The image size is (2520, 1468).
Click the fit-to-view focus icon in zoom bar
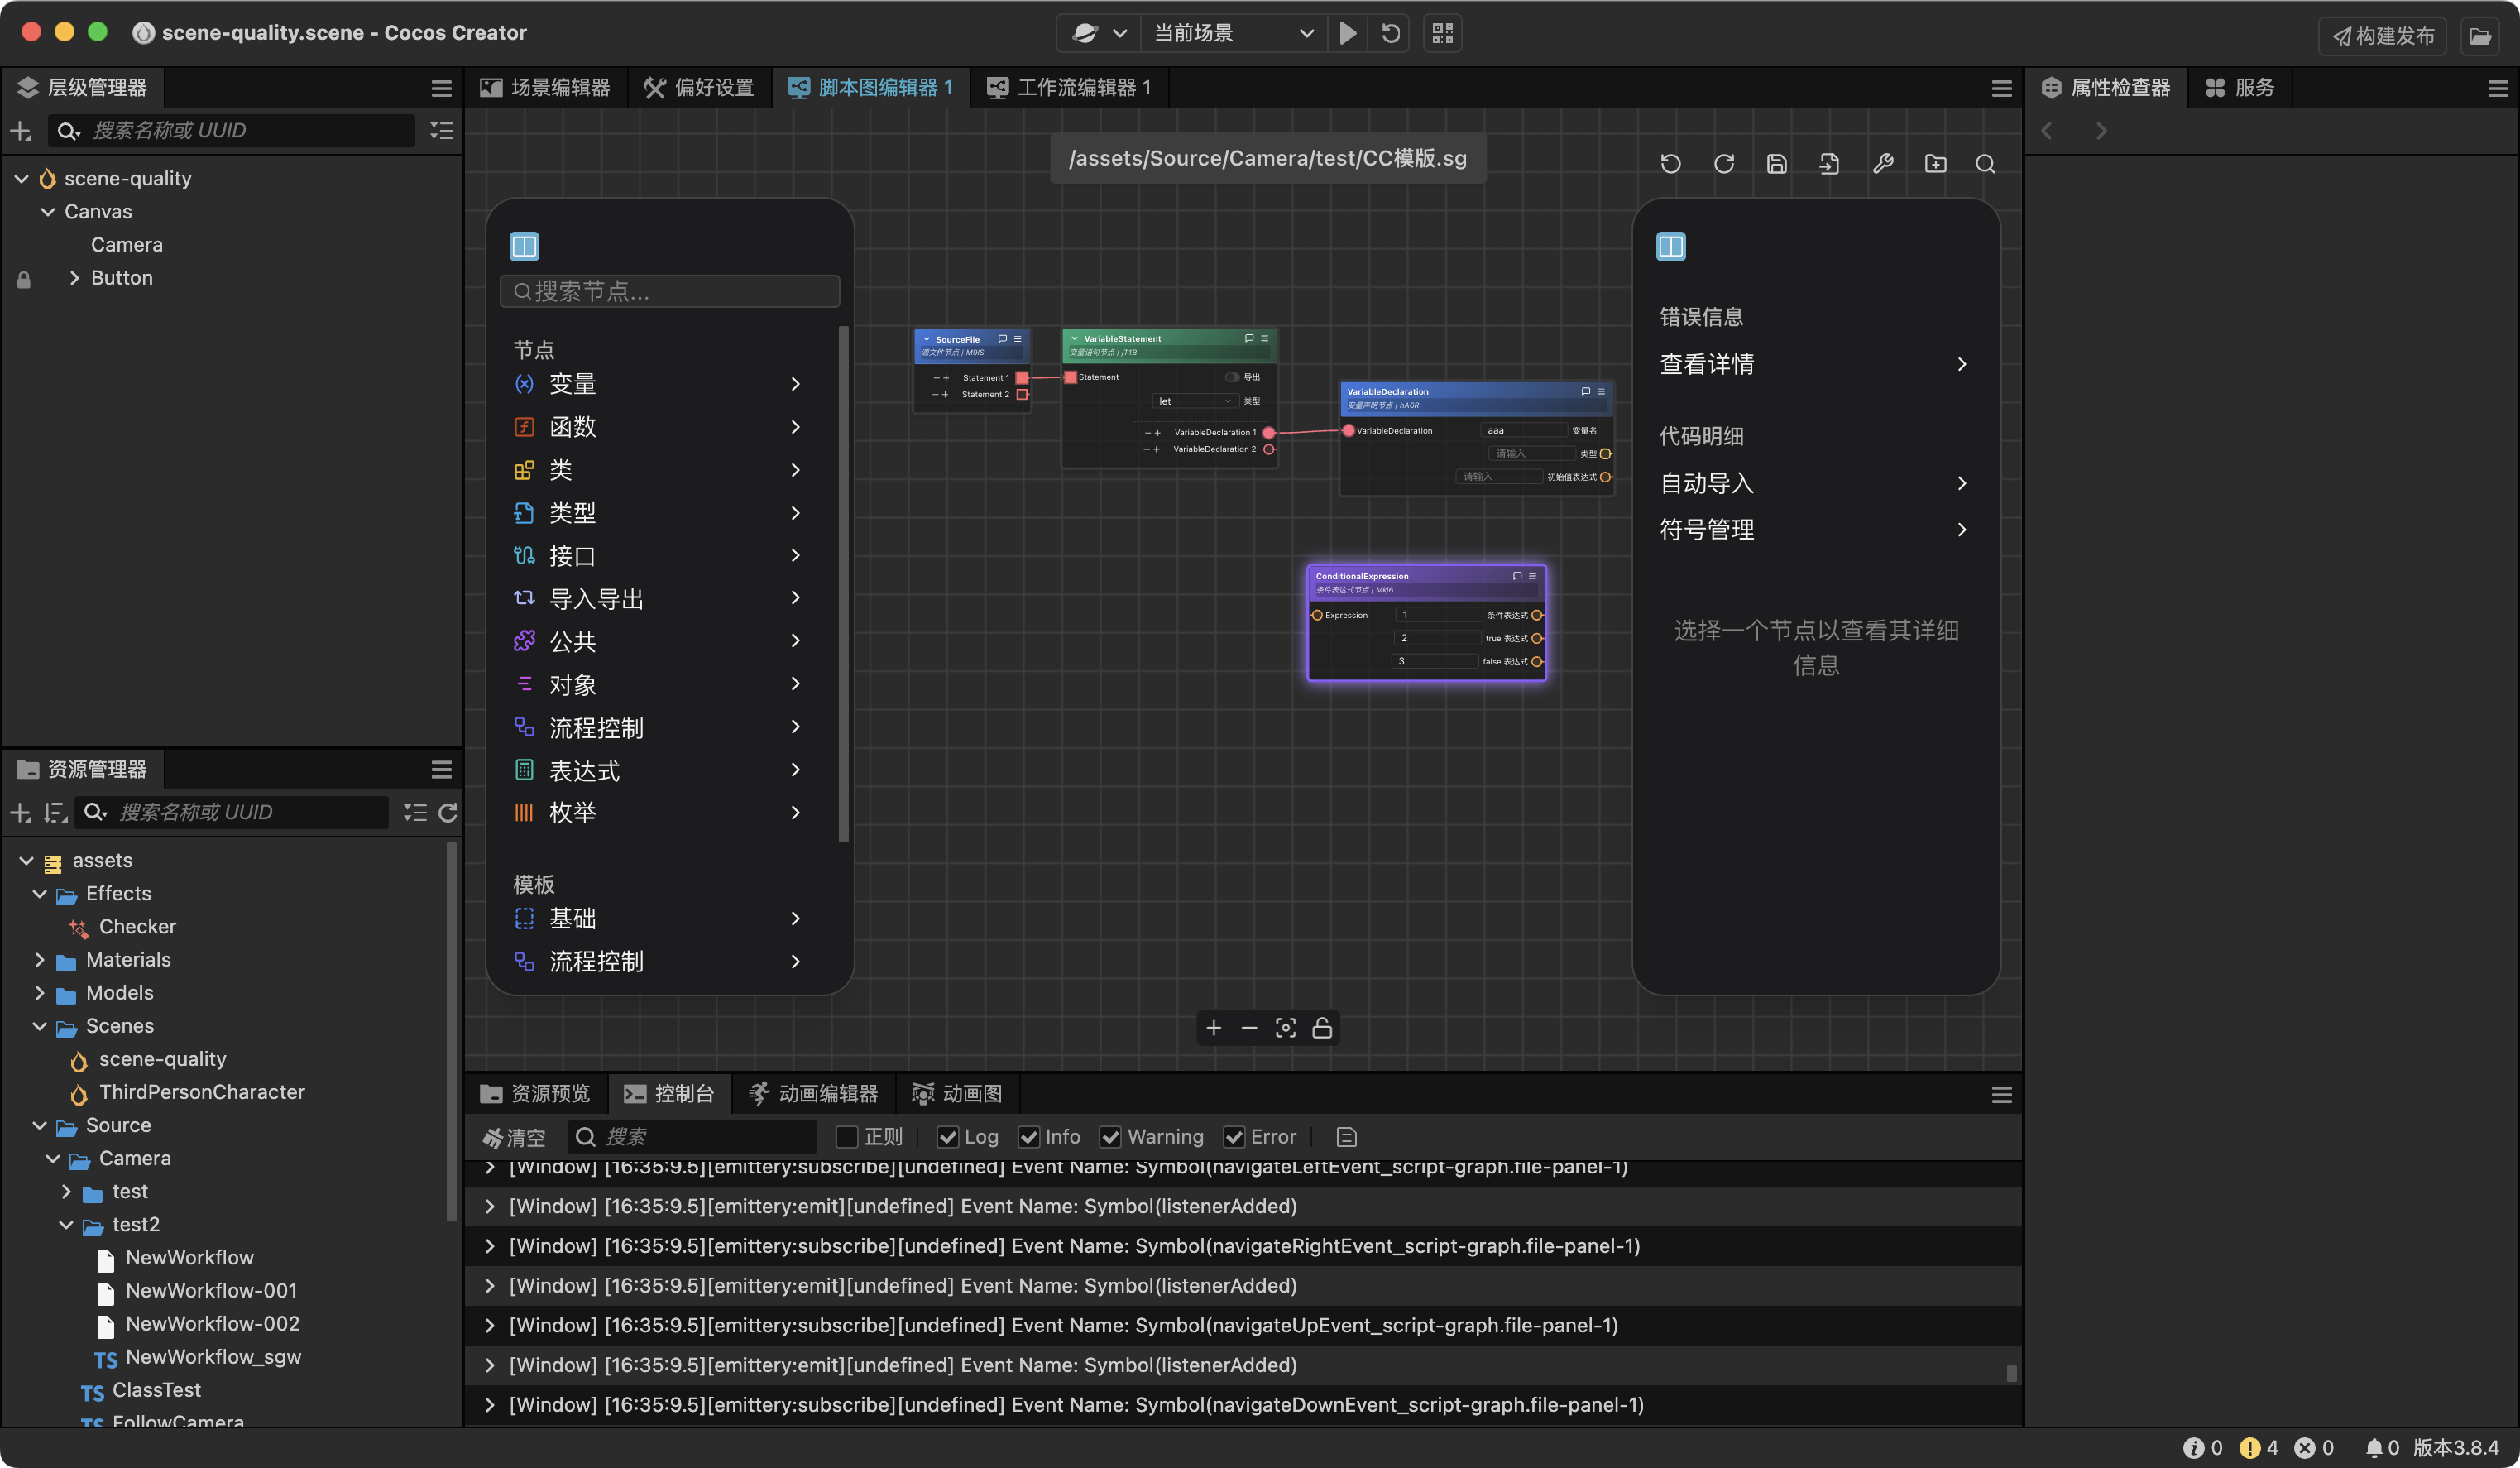click(1285, 1028)
